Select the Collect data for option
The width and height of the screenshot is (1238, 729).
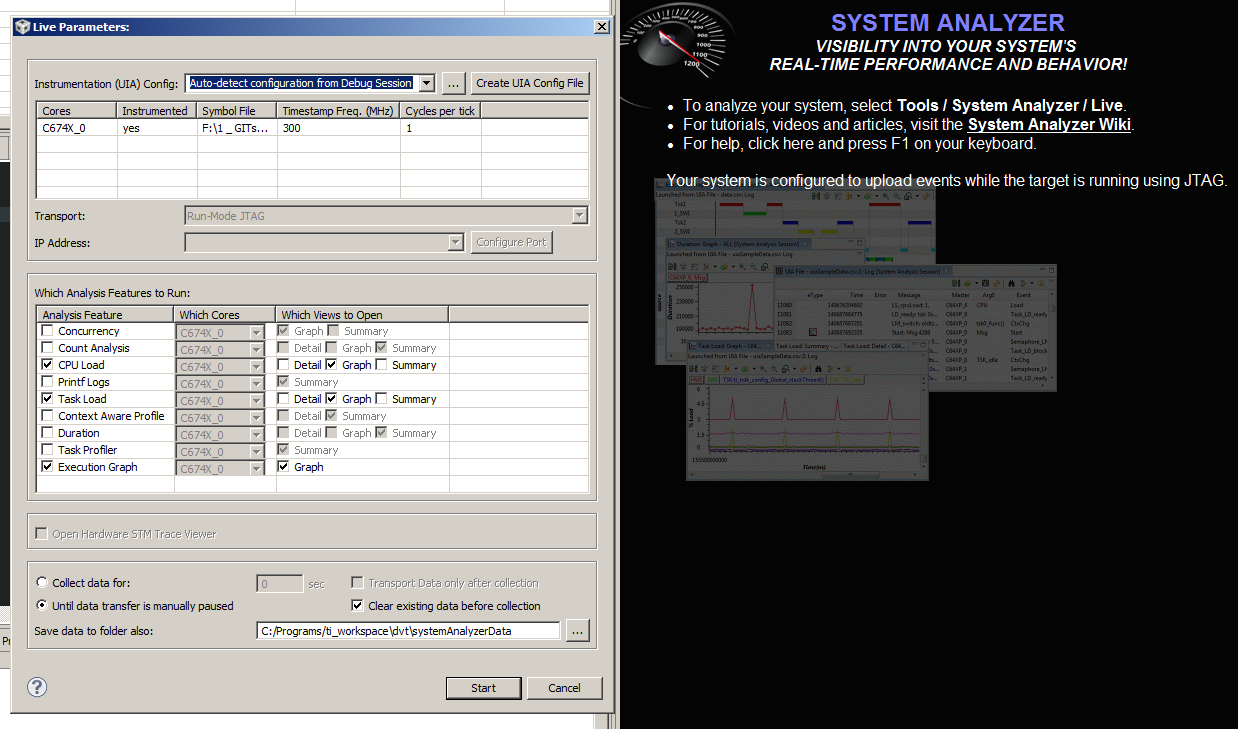click(x=42, y=583)
